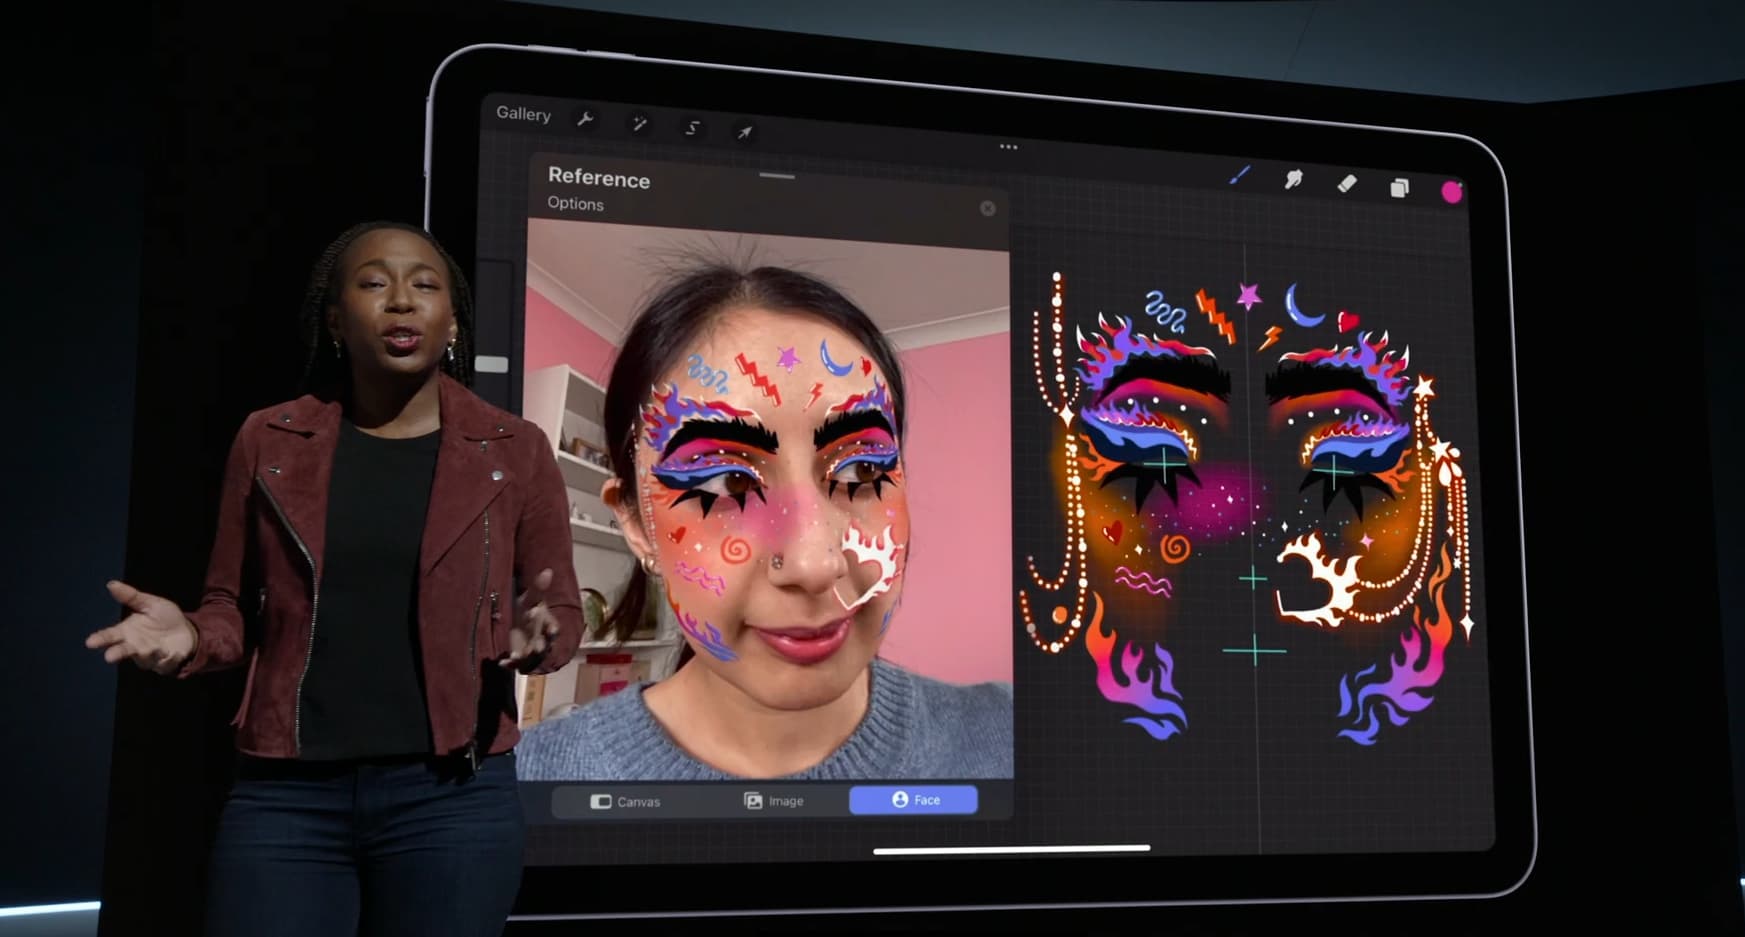Click the Reference panel grab handle
Viewport: 1745px width, 937px height.
pyautogui.click(x=777, y=176)
